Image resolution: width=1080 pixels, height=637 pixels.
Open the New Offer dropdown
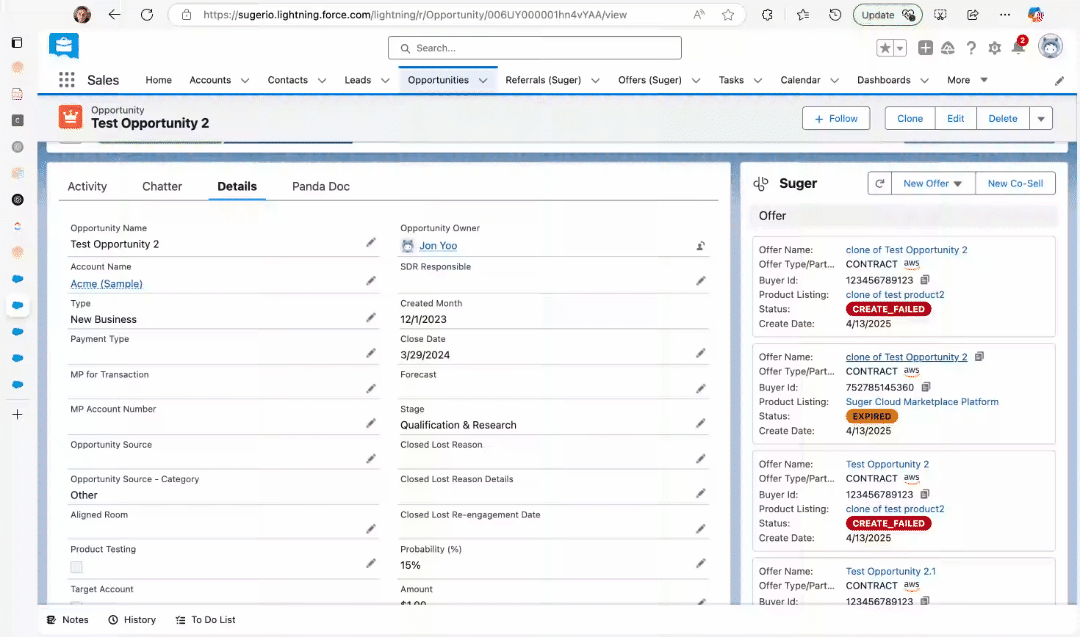[x=933, y=183]
